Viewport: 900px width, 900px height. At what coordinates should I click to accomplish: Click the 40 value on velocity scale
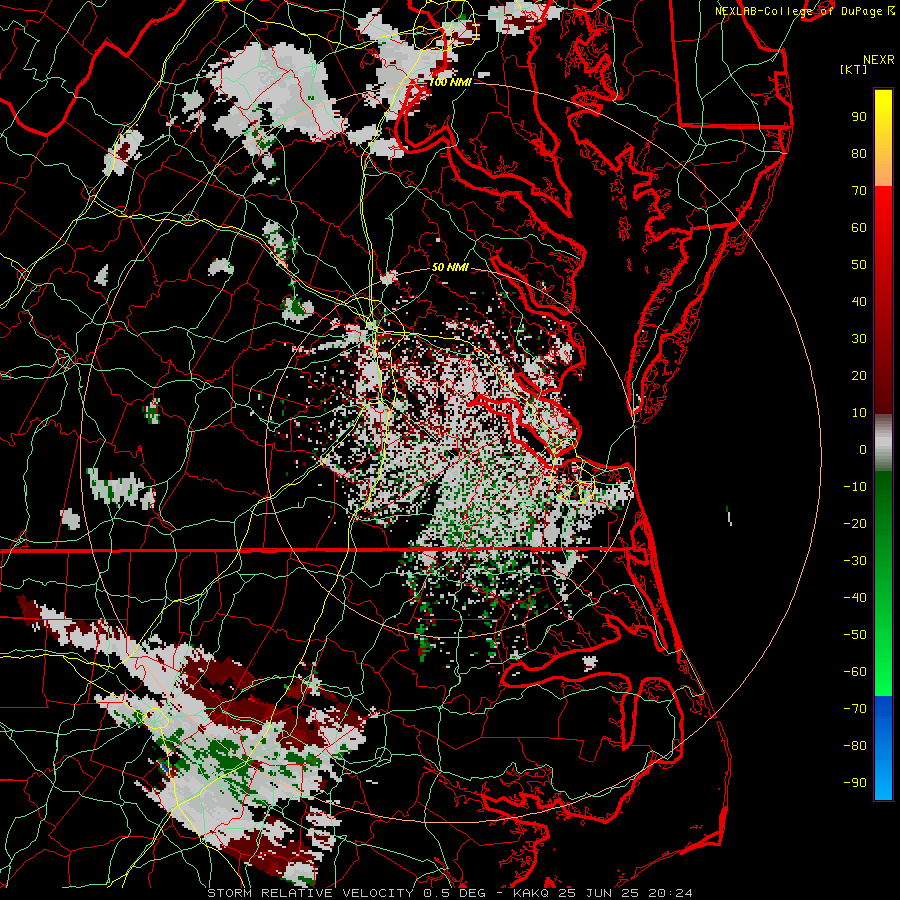pyautogui.click(x=859, y=301)
